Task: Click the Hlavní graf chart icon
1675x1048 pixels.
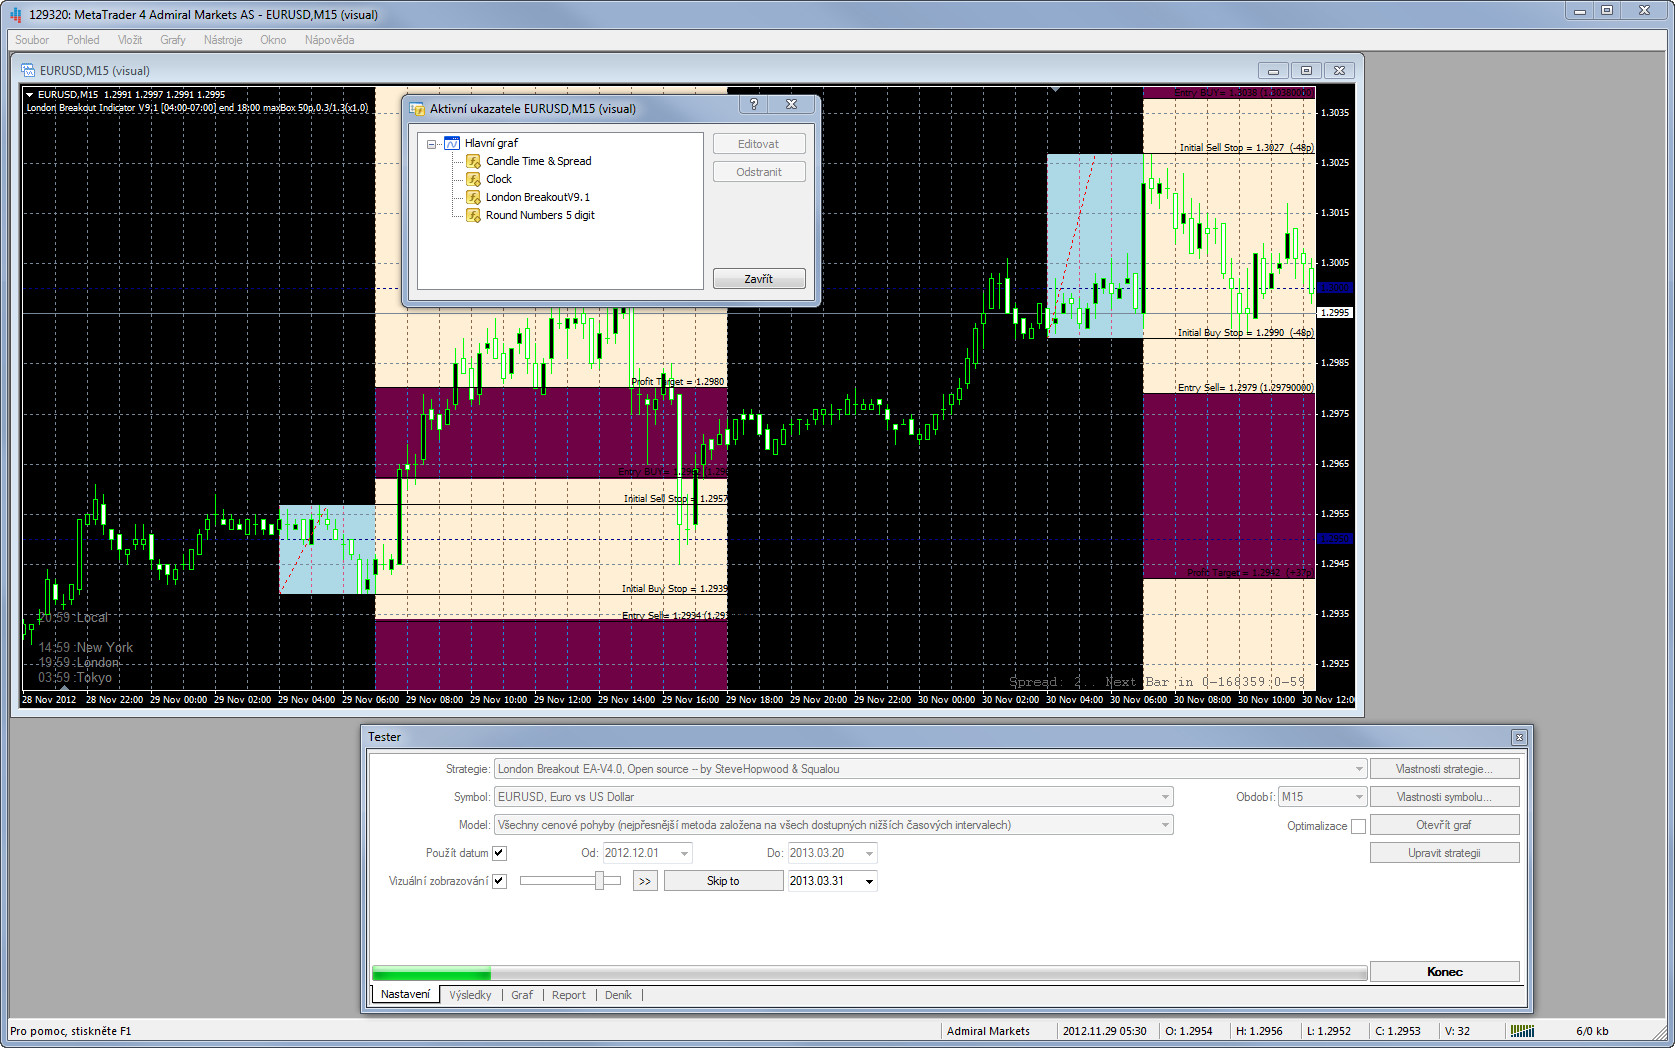Action: [x=452, y=143]
